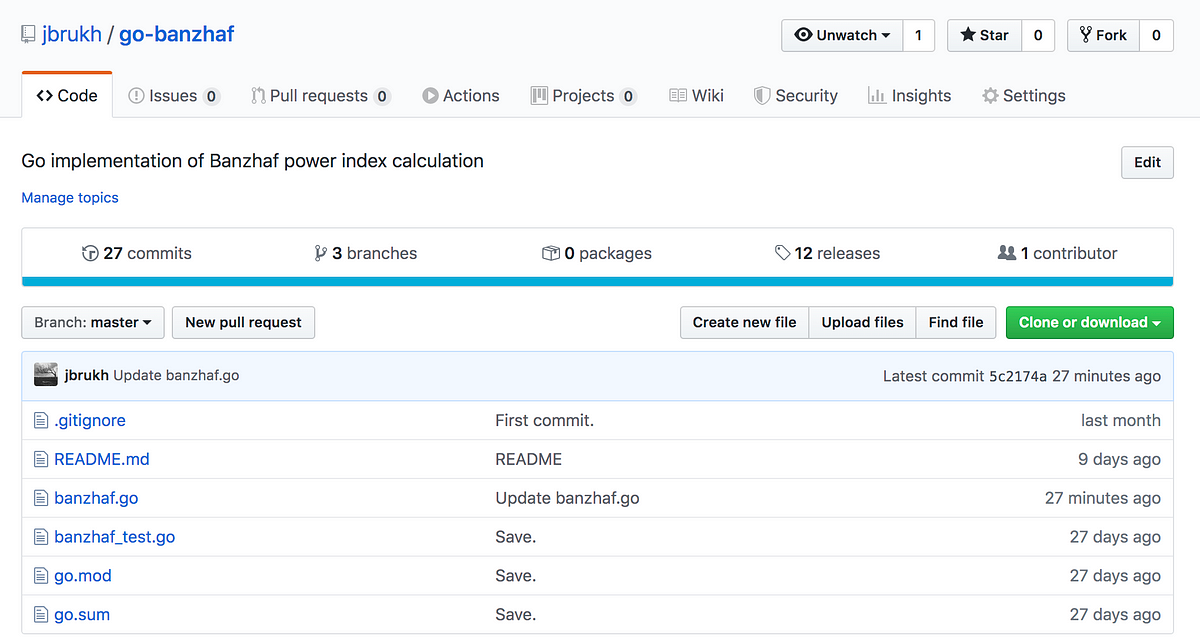Click the file icon beside banzhaf.go
The width and height of the screenshot is (1200, 644).
tap(41, 498)
